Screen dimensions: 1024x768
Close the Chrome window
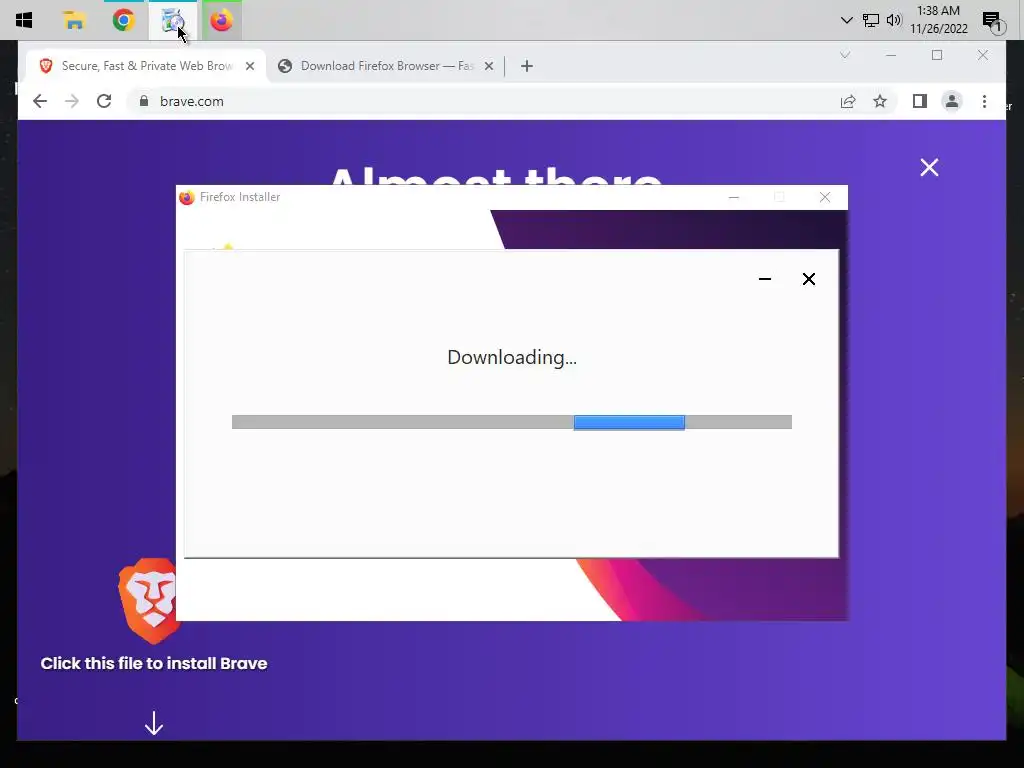983,56
